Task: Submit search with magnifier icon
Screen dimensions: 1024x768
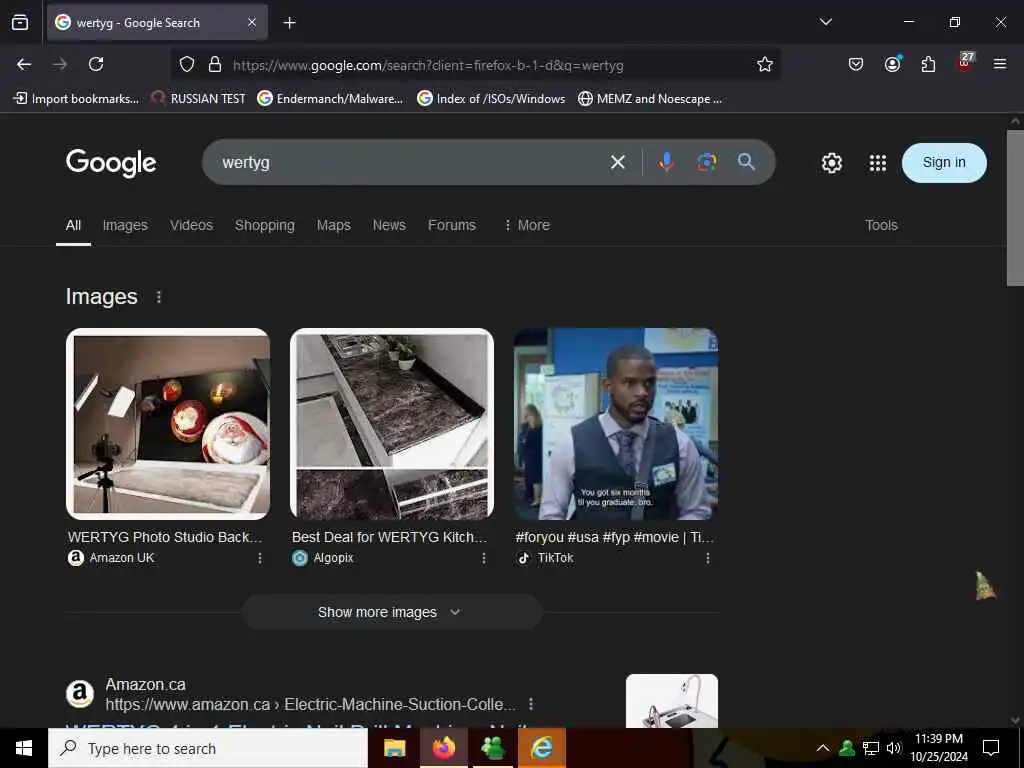Action: pos(746,162)
